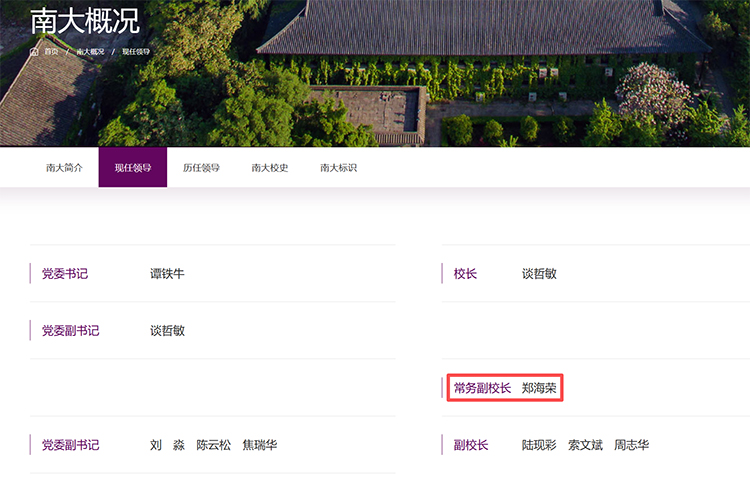Click 谈哲敏 in the 党委副书记 row

pos(167,331)
